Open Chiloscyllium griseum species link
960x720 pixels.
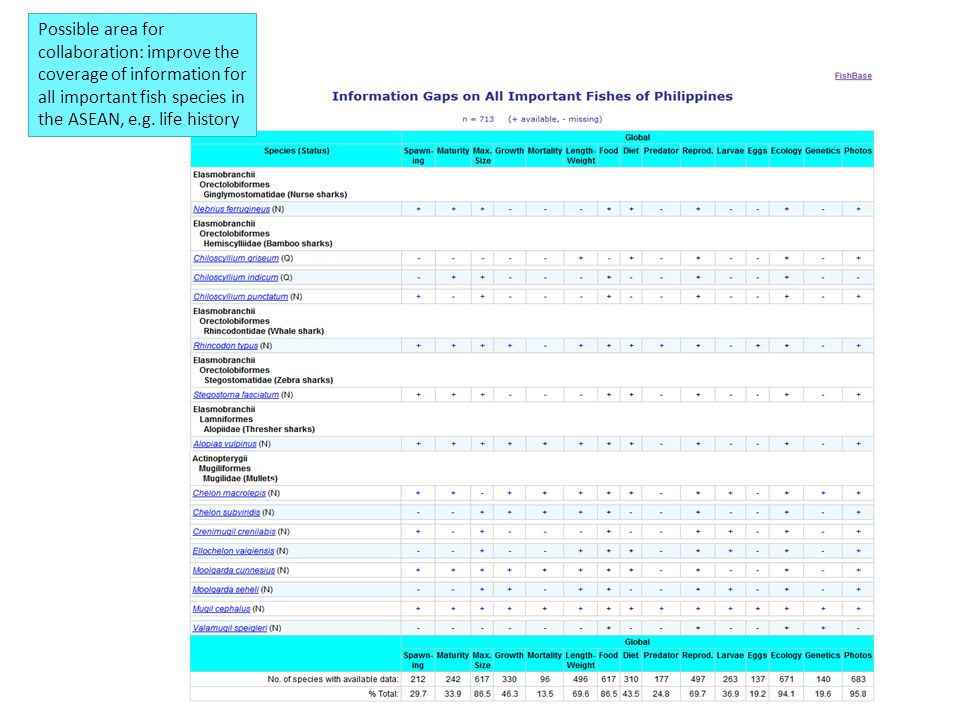click(236, 258)
